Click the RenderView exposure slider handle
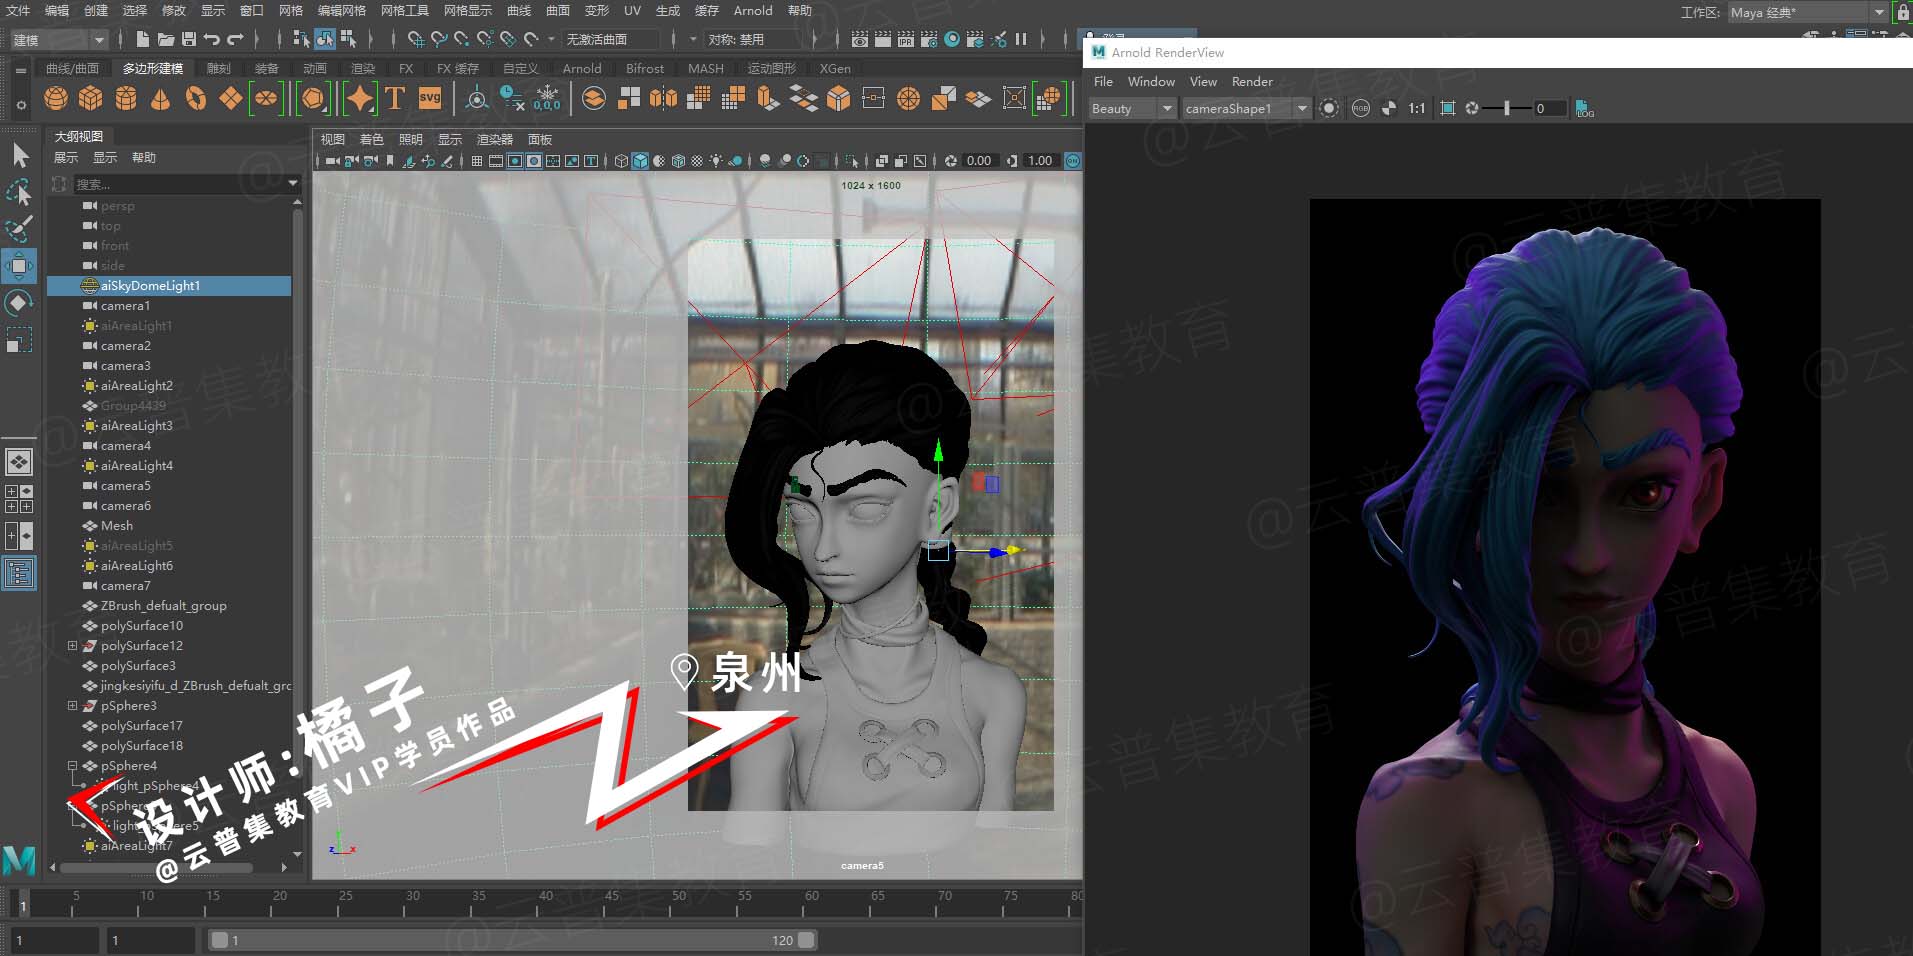The image size is (1913, 956). [1506, 108]
